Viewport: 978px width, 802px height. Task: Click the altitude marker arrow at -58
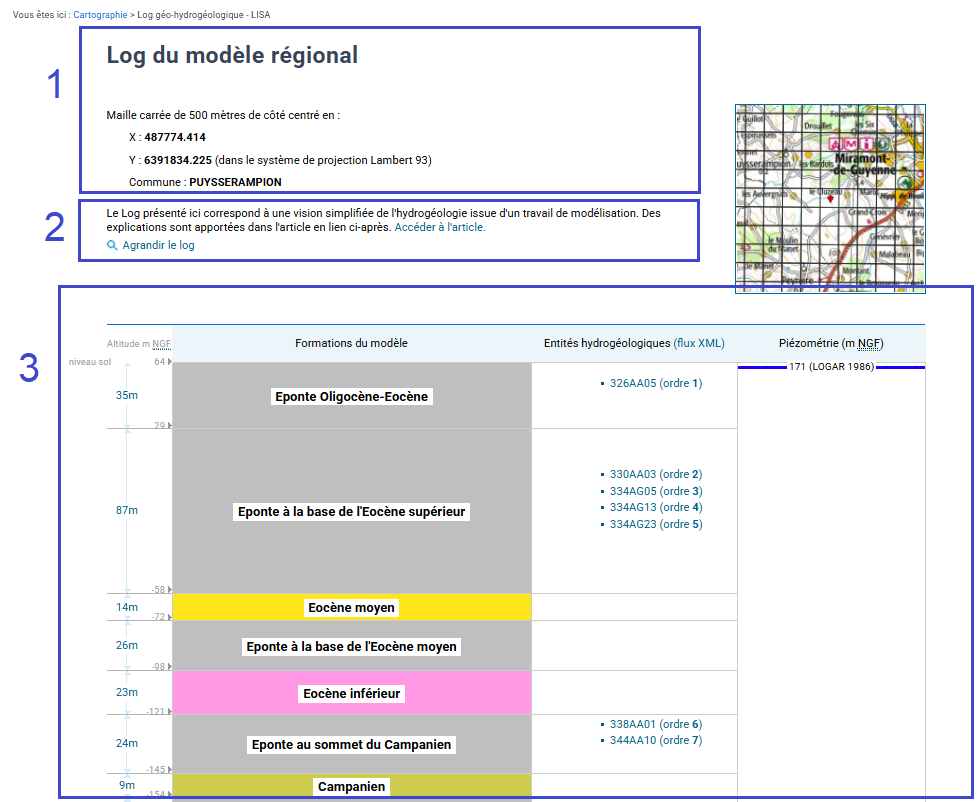pyautogui.click(x=170, y=589)
